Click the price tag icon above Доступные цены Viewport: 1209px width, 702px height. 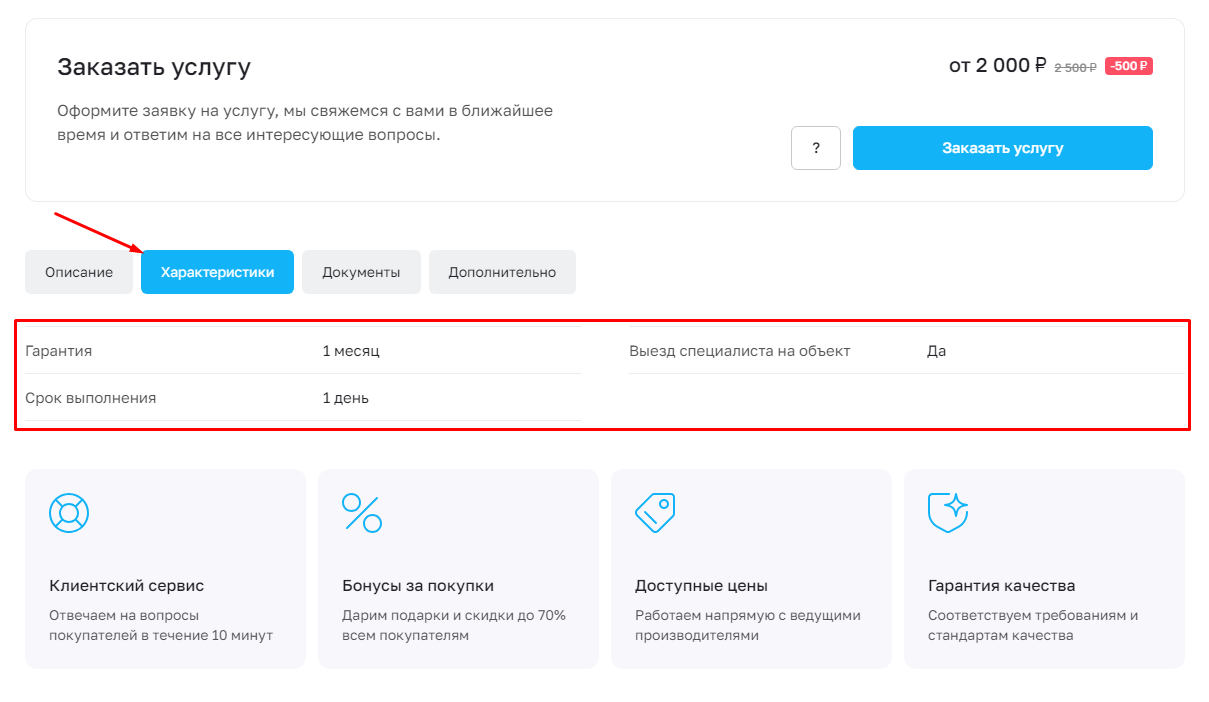tap(655, 513)
